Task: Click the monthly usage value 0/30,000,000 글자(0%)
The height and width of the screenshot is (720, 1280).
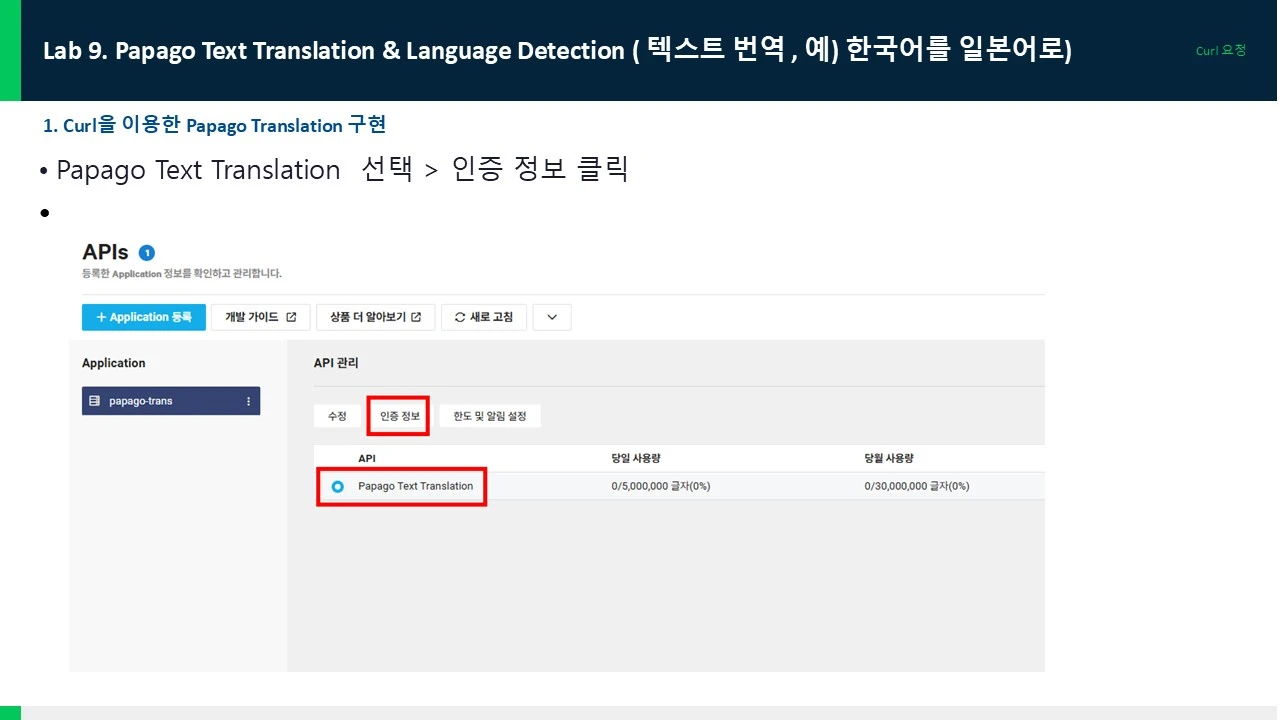Action: 917,486
